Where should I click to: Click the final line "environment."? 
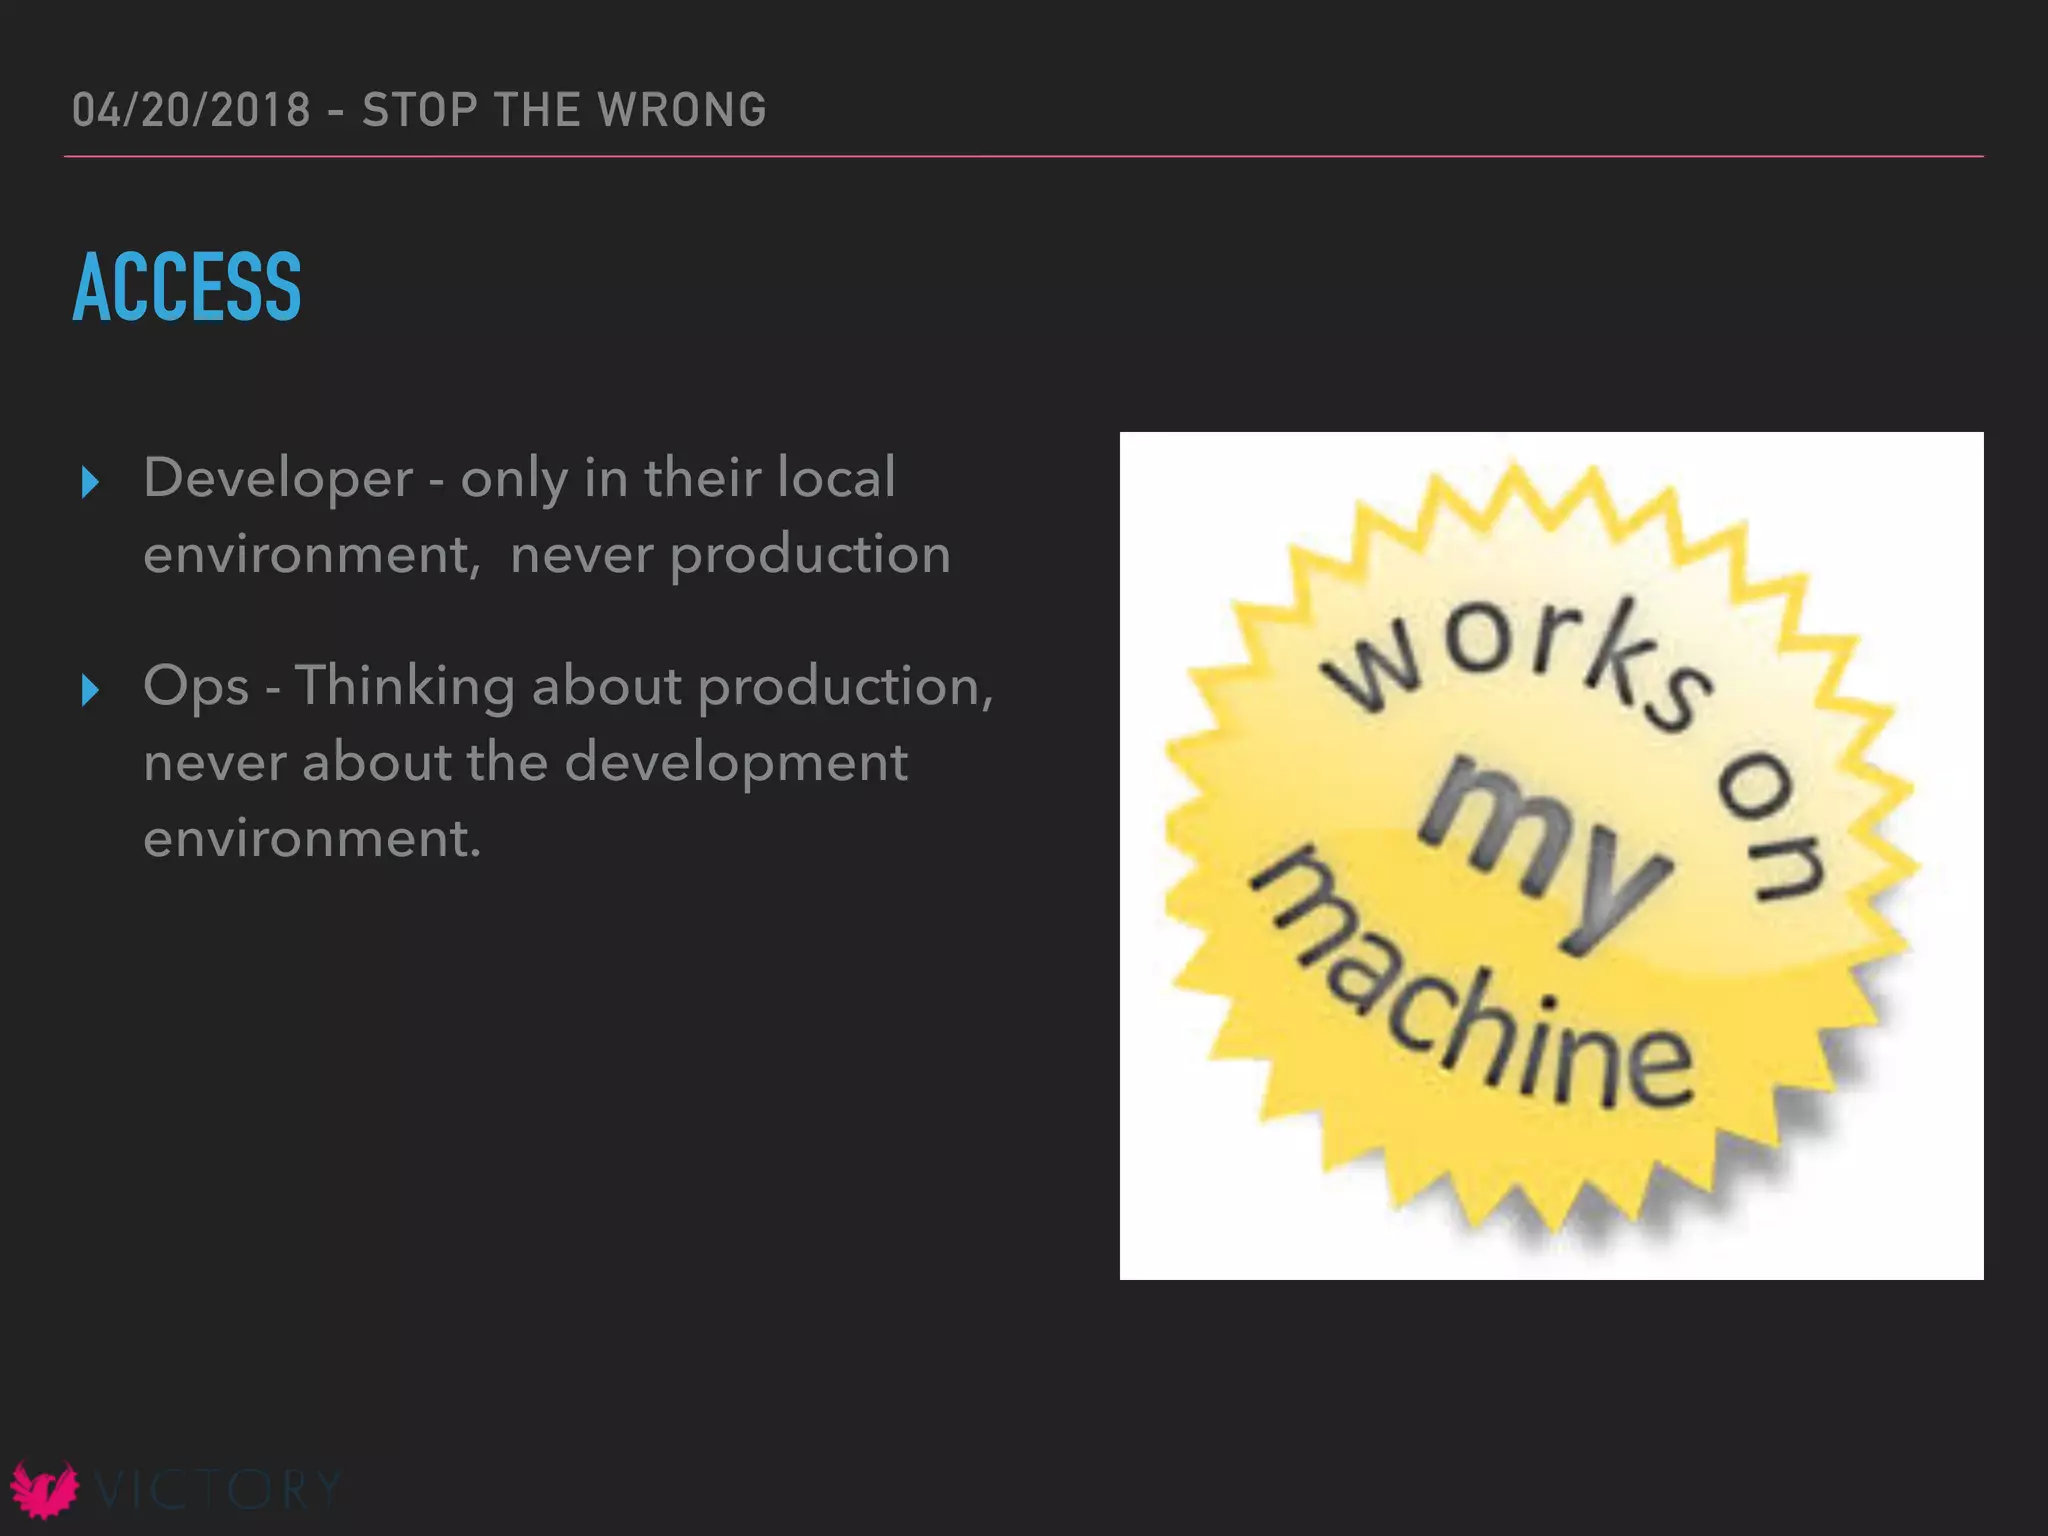[x=312, y=839]
